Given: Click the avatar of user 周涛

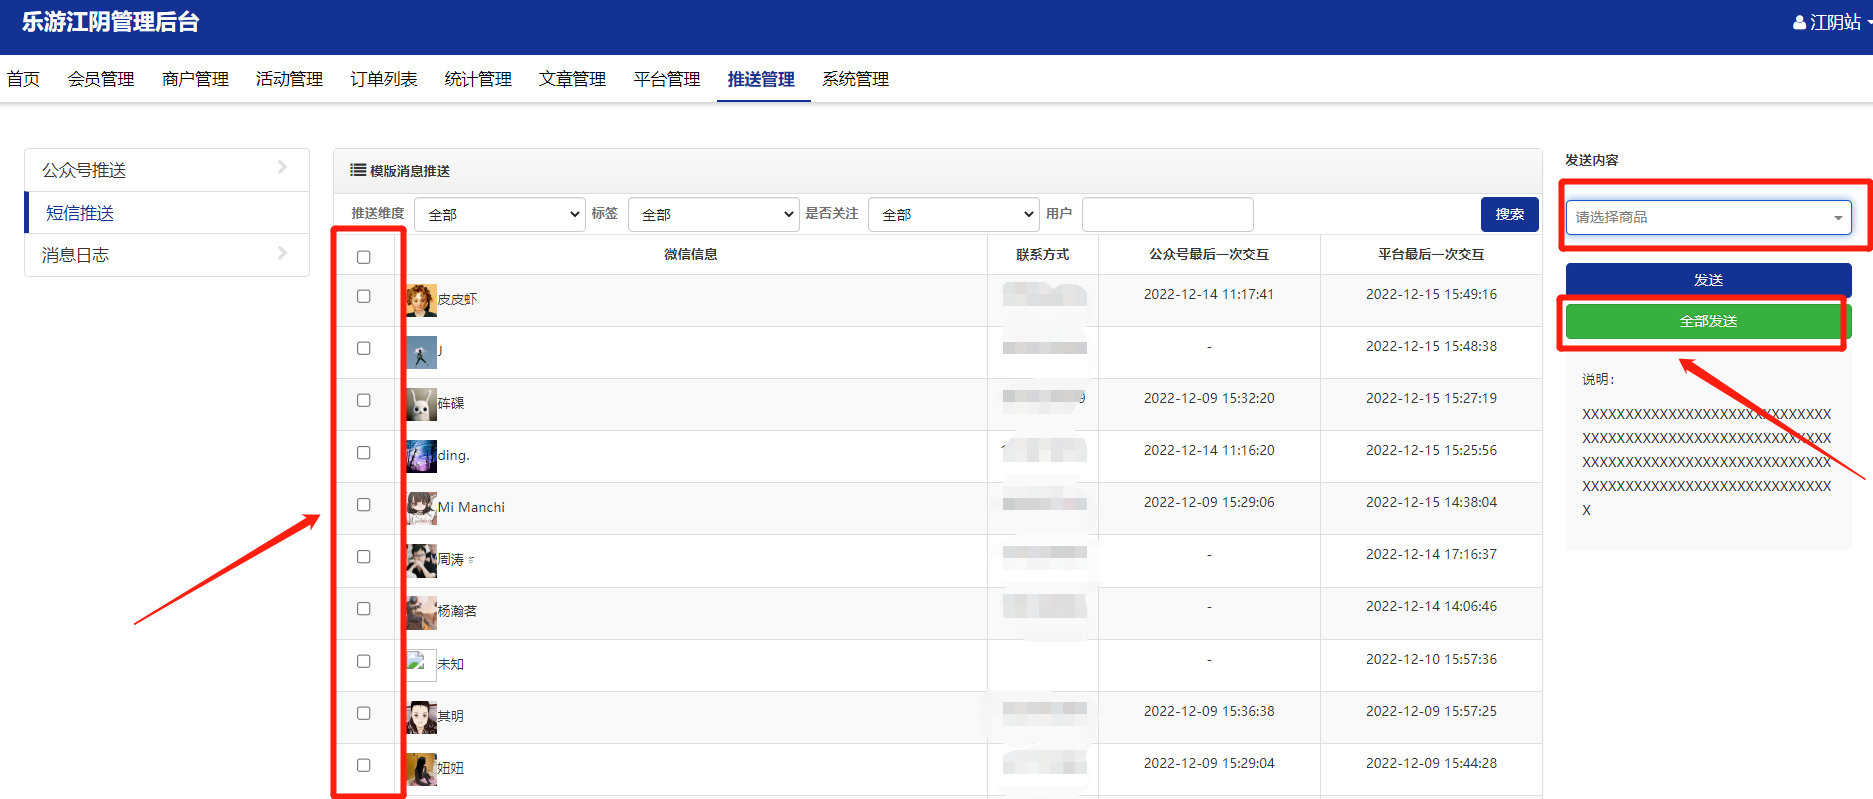Looking at the screenshot, I should pyautogui.click(x=421, y=560).
